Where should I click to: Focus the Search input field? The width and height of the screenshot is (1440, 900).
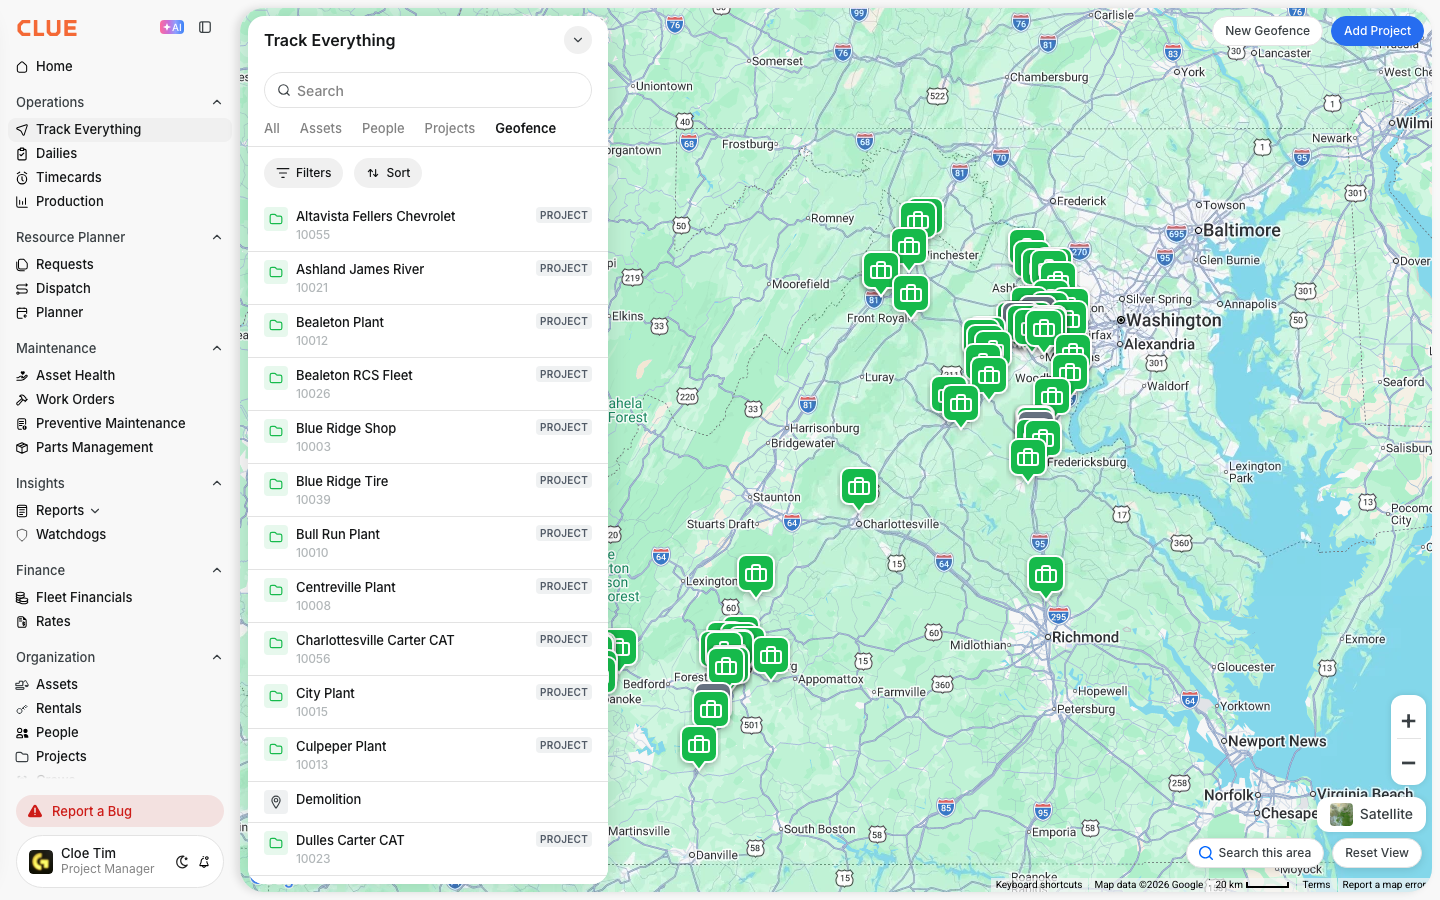point(428,90)
